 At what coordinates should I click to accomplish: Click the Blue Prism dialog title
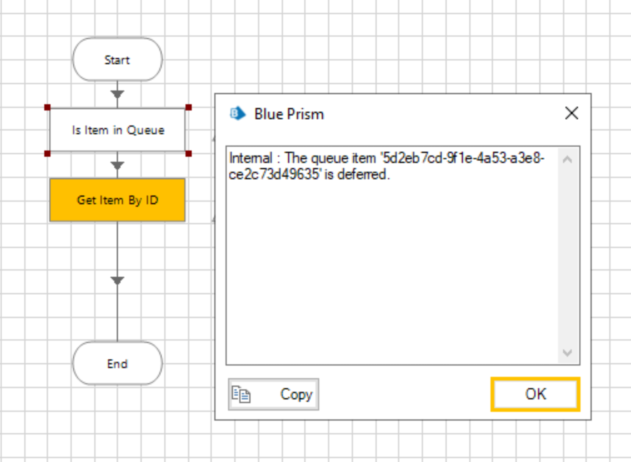pyautogui.click(x=289, y=114)
